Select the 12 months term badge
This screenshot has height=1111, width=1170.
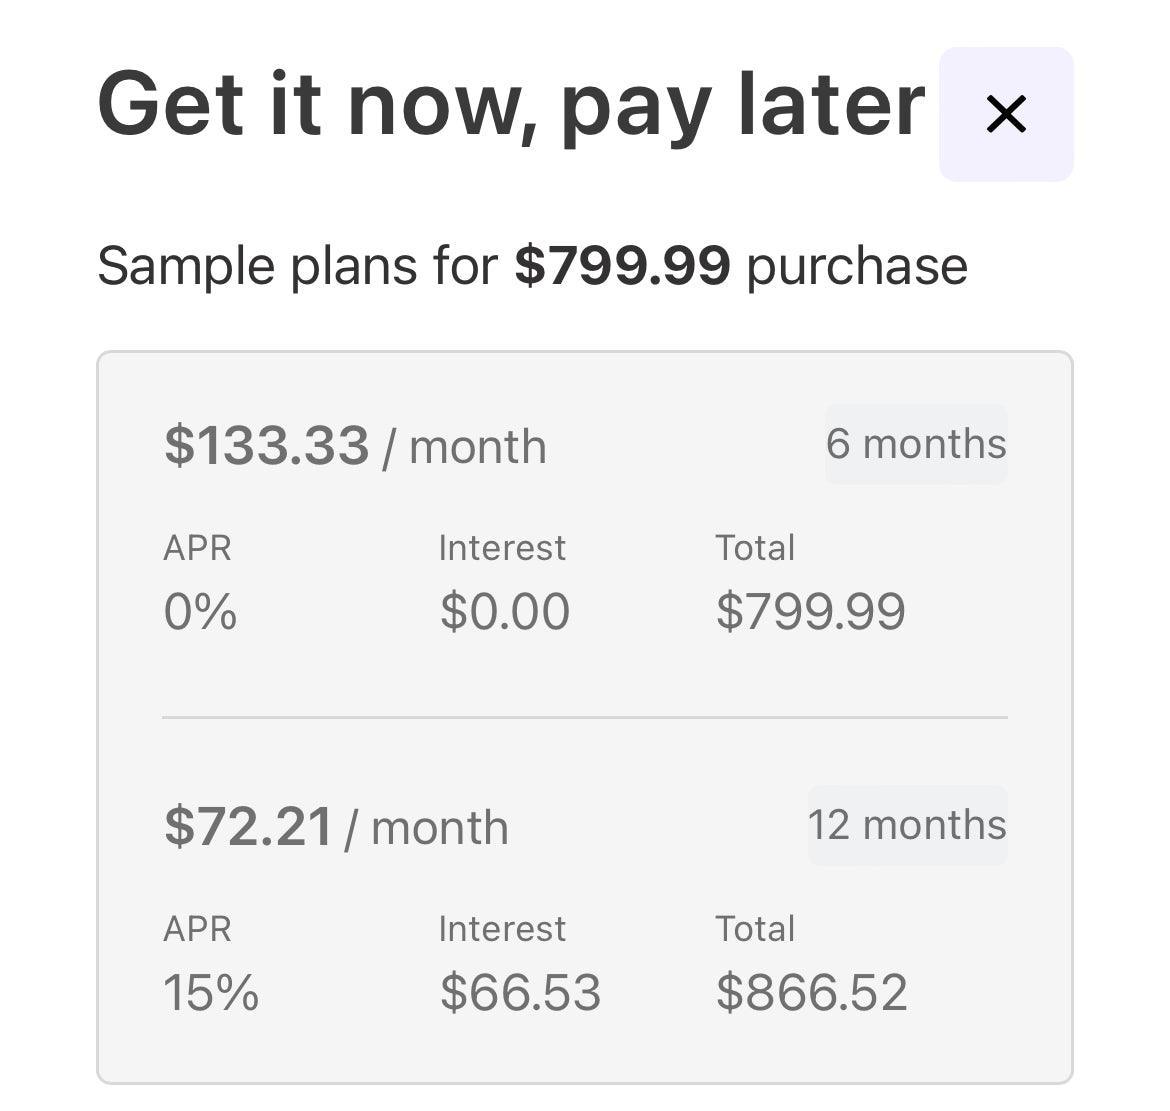(907, 825)
